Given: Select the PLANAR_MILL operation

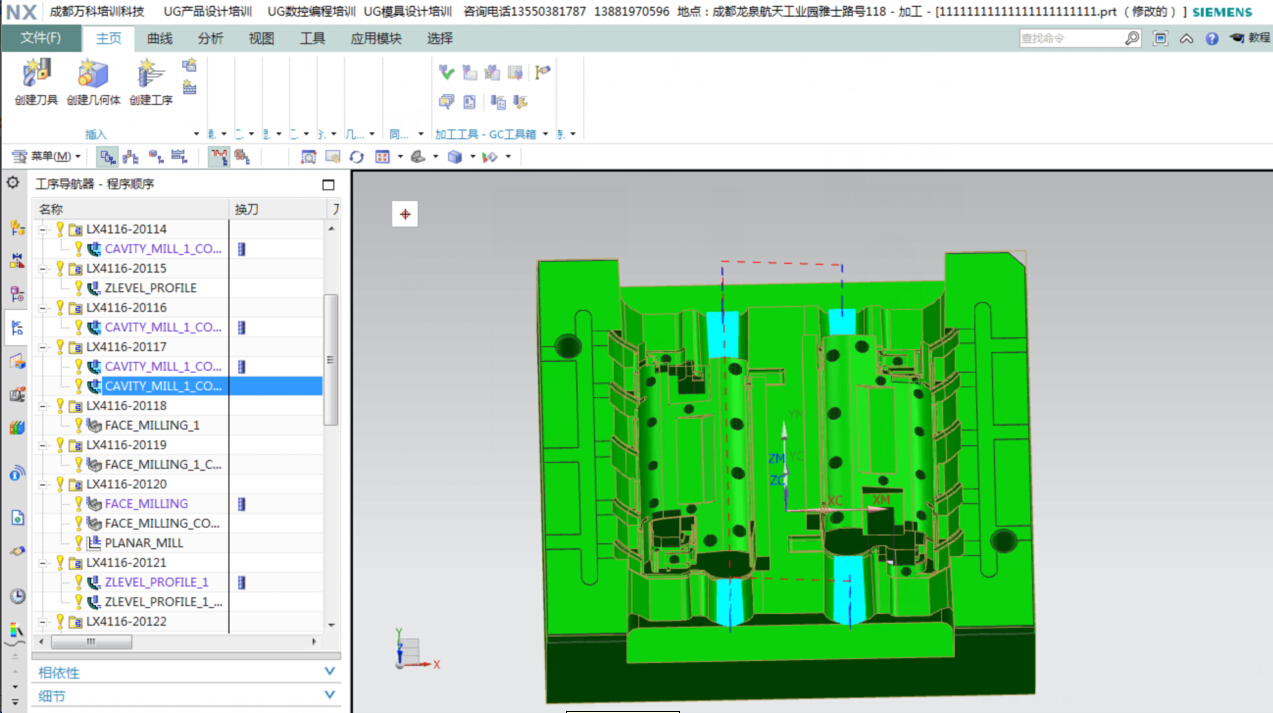Looking at the screenshot, I should coord(144,543).
